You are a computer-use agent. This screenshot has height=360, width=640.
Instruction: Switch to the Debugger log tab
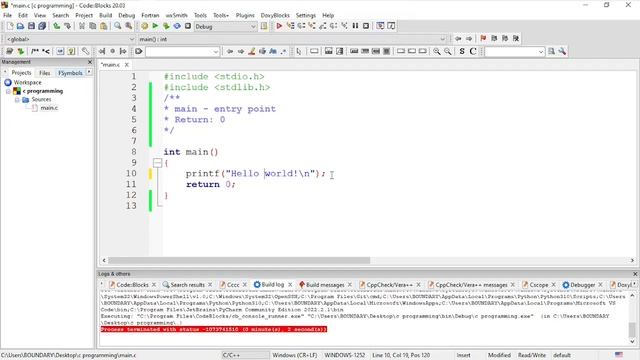pyautogui.click(x=582, y=284)
